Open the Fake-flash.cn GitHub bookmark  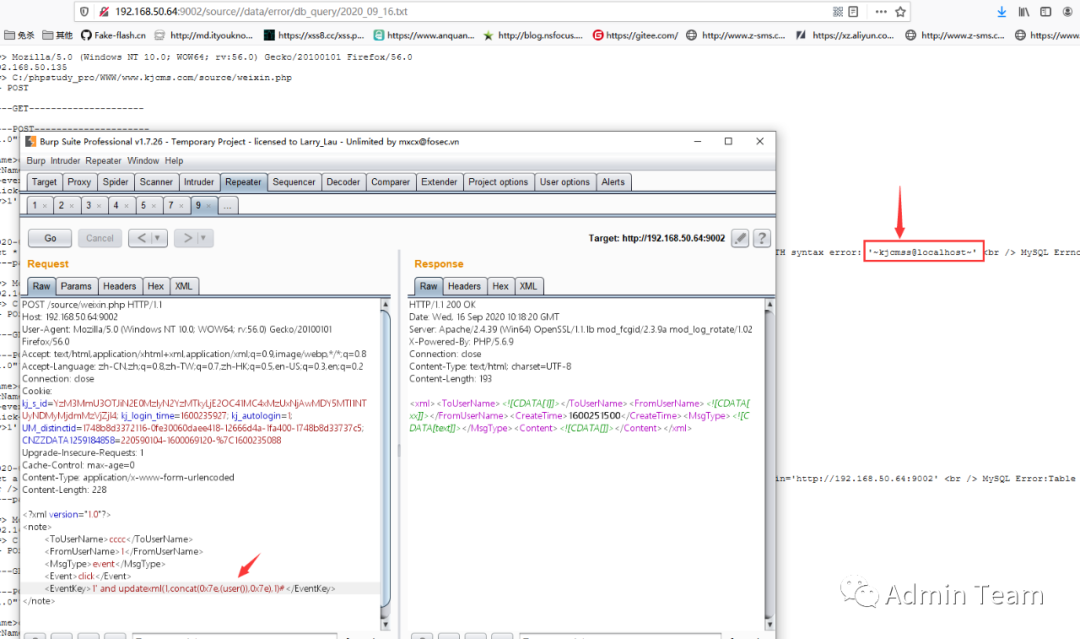tap(113, 35)
